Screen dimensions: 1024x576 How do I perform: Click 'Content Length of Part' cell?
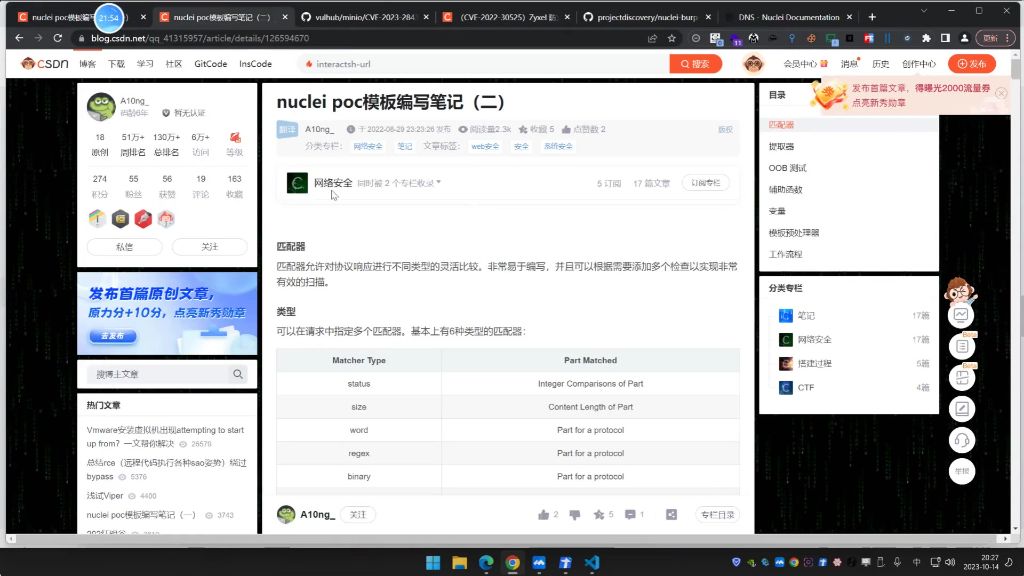tap(590, 407)
